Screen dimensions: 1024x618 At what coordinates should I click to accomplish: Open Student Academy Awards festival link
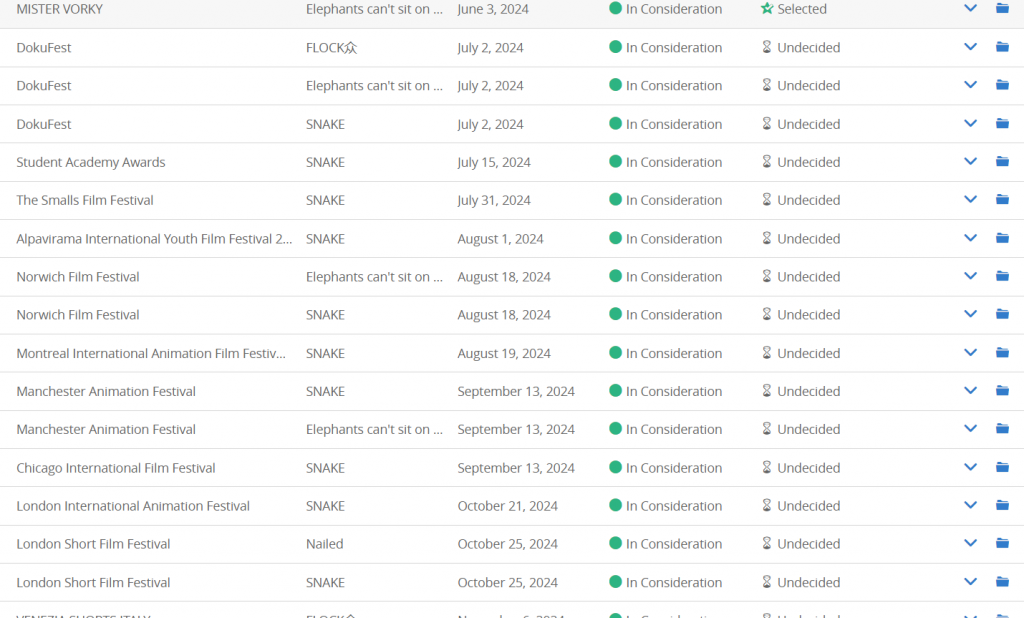coord(91,162)
